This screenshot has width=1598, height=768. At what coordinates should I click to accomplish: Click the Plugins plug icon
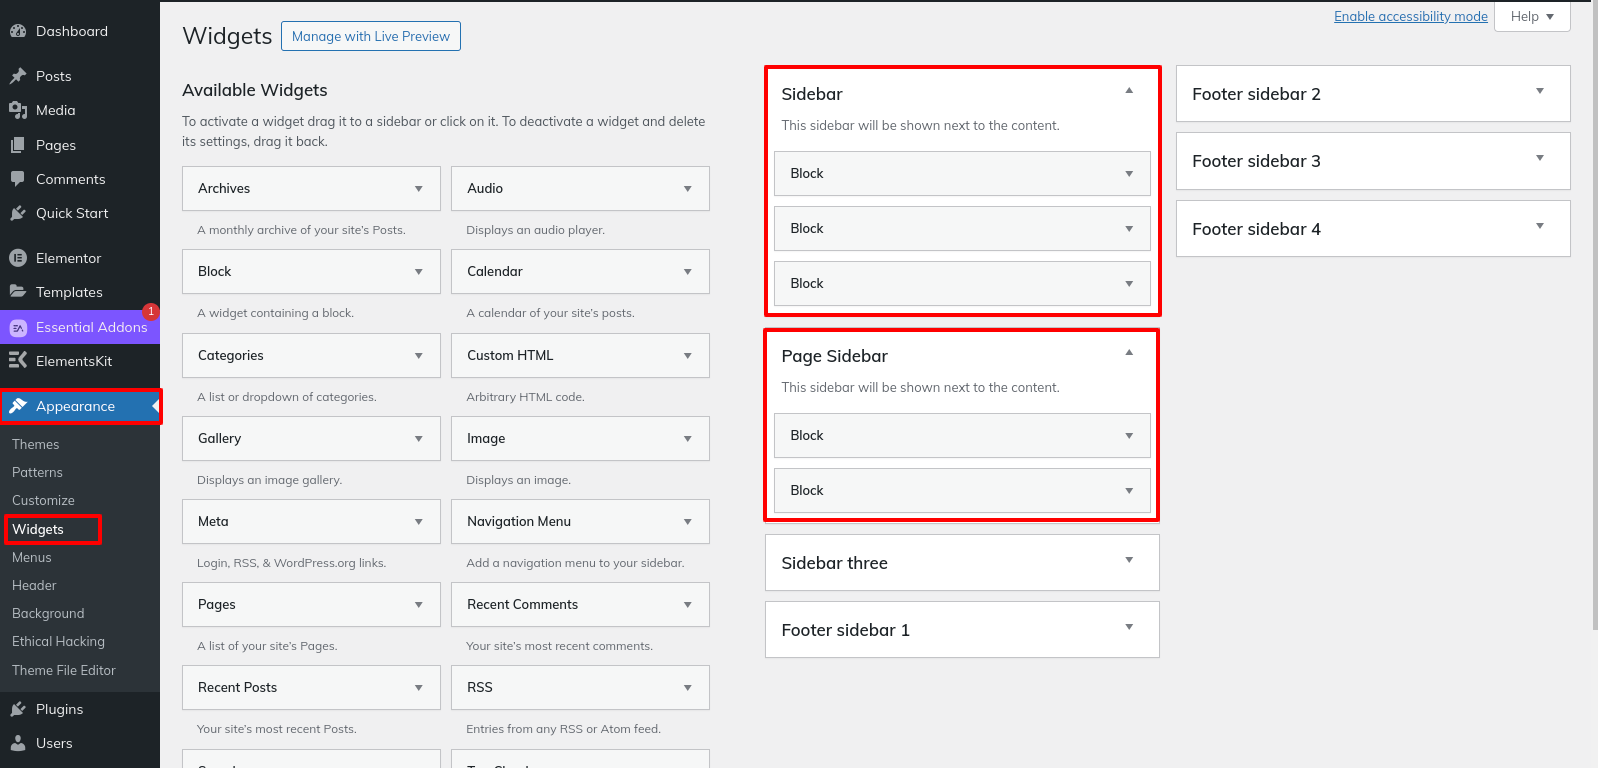coord(18,709)
